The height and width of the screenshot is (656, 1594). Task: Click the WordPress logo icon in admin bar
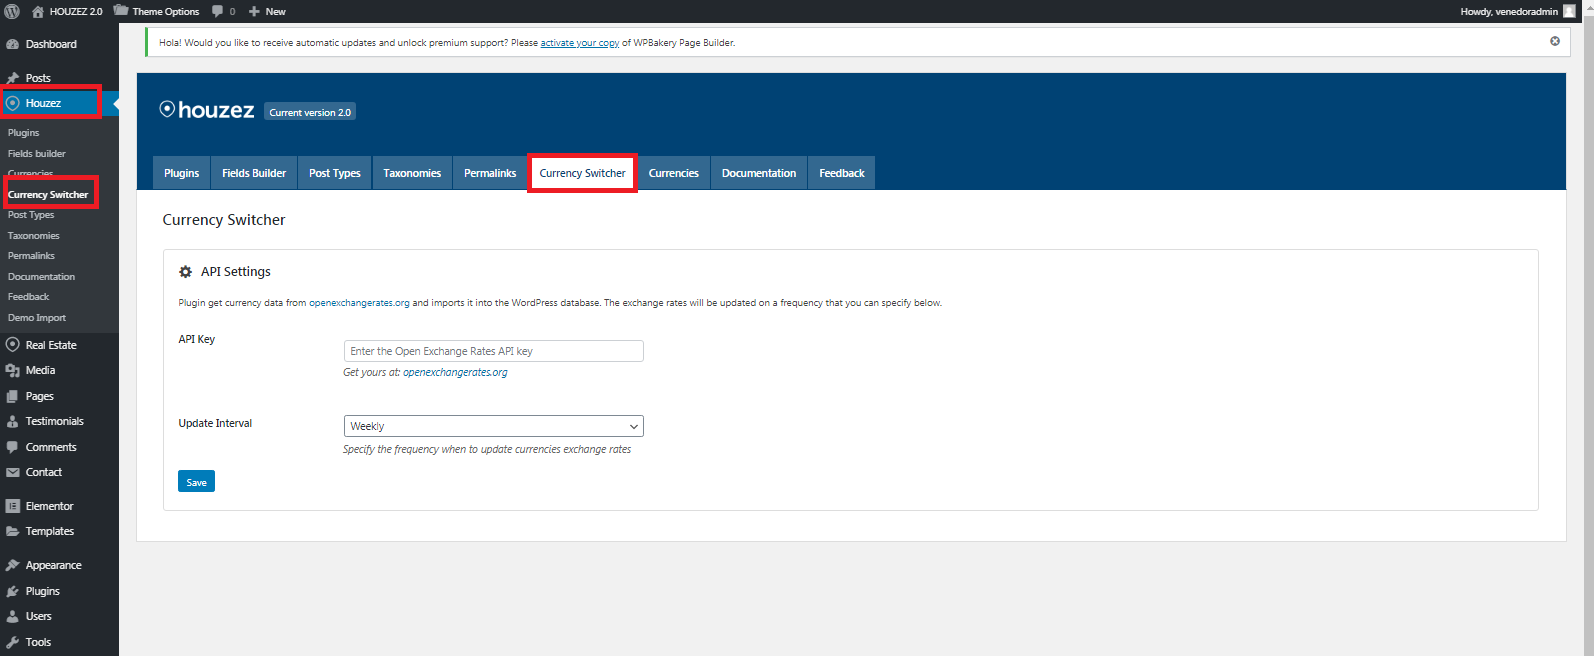[12, 11]
